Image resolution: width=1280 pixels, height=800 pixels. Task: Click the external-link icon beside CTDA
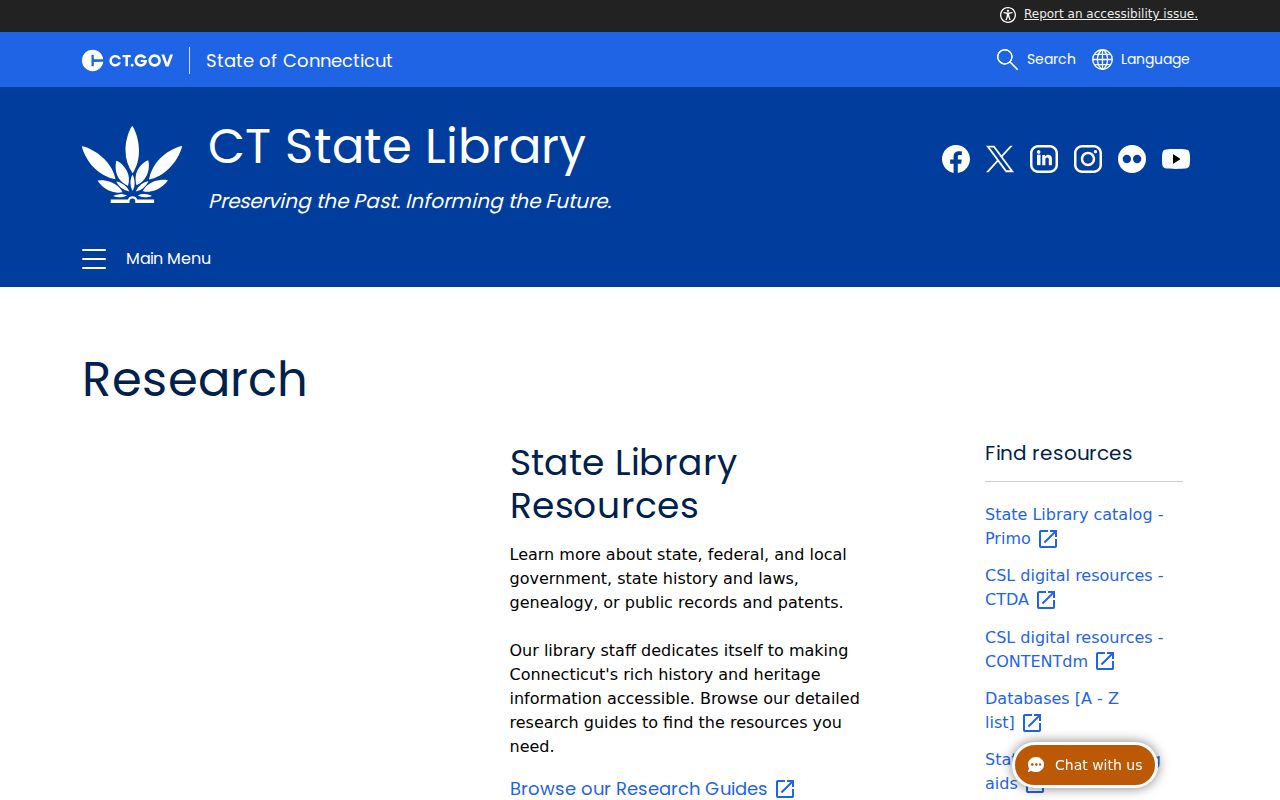pos(1046,600)
